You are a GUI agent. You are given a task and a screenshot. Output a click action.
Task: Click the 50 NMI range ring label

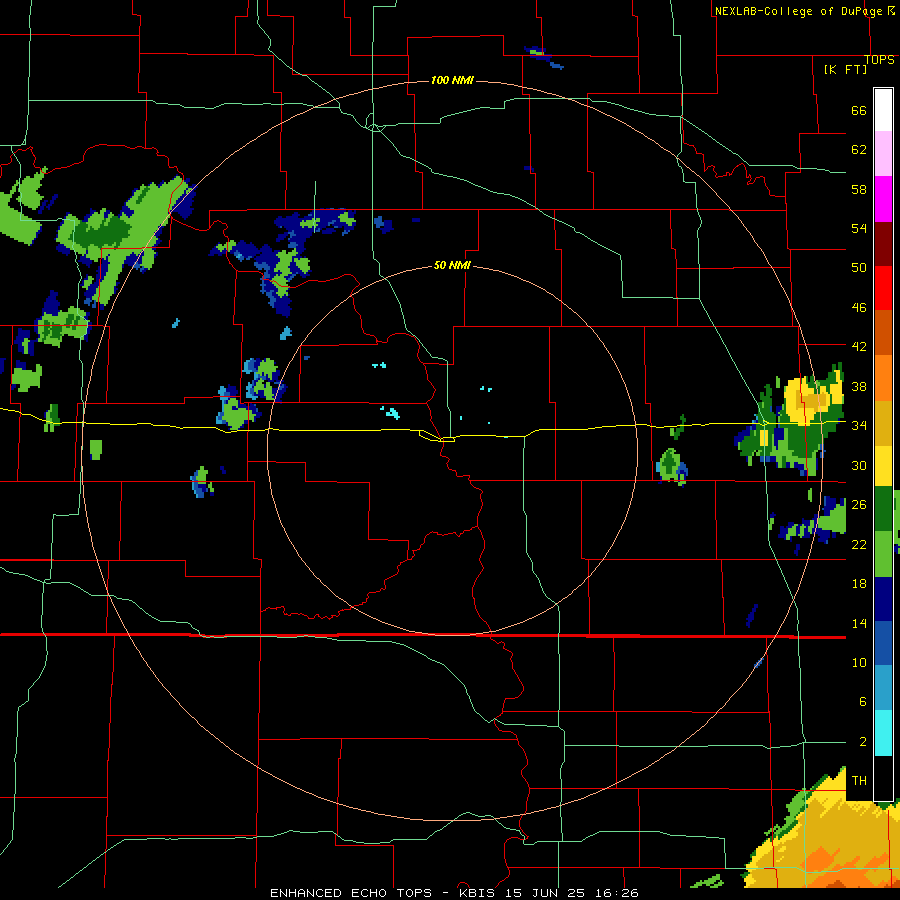[x=452, y=265]
